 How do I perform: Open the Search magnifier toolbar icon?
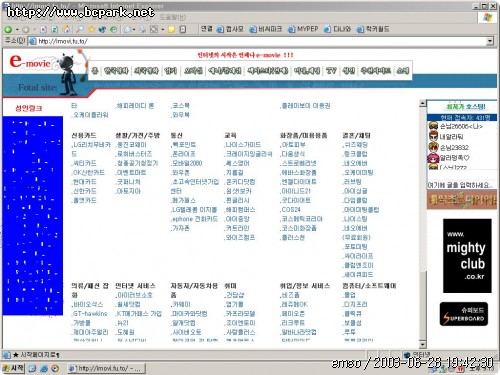[80, 29]
